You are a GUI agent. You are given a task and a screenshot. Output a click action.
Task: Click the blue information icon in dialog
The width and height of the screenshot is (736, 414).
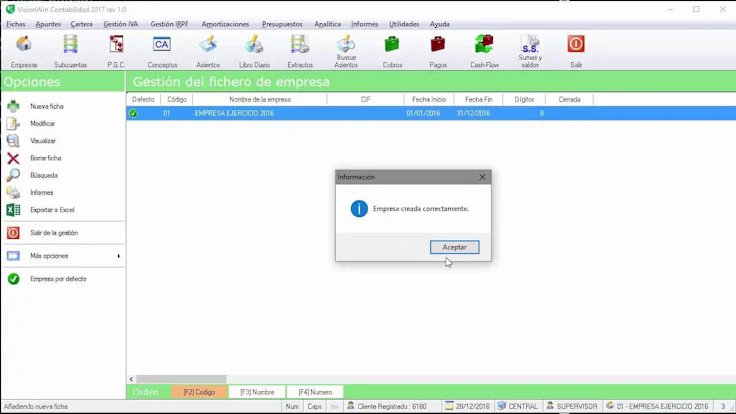[359, 208]
